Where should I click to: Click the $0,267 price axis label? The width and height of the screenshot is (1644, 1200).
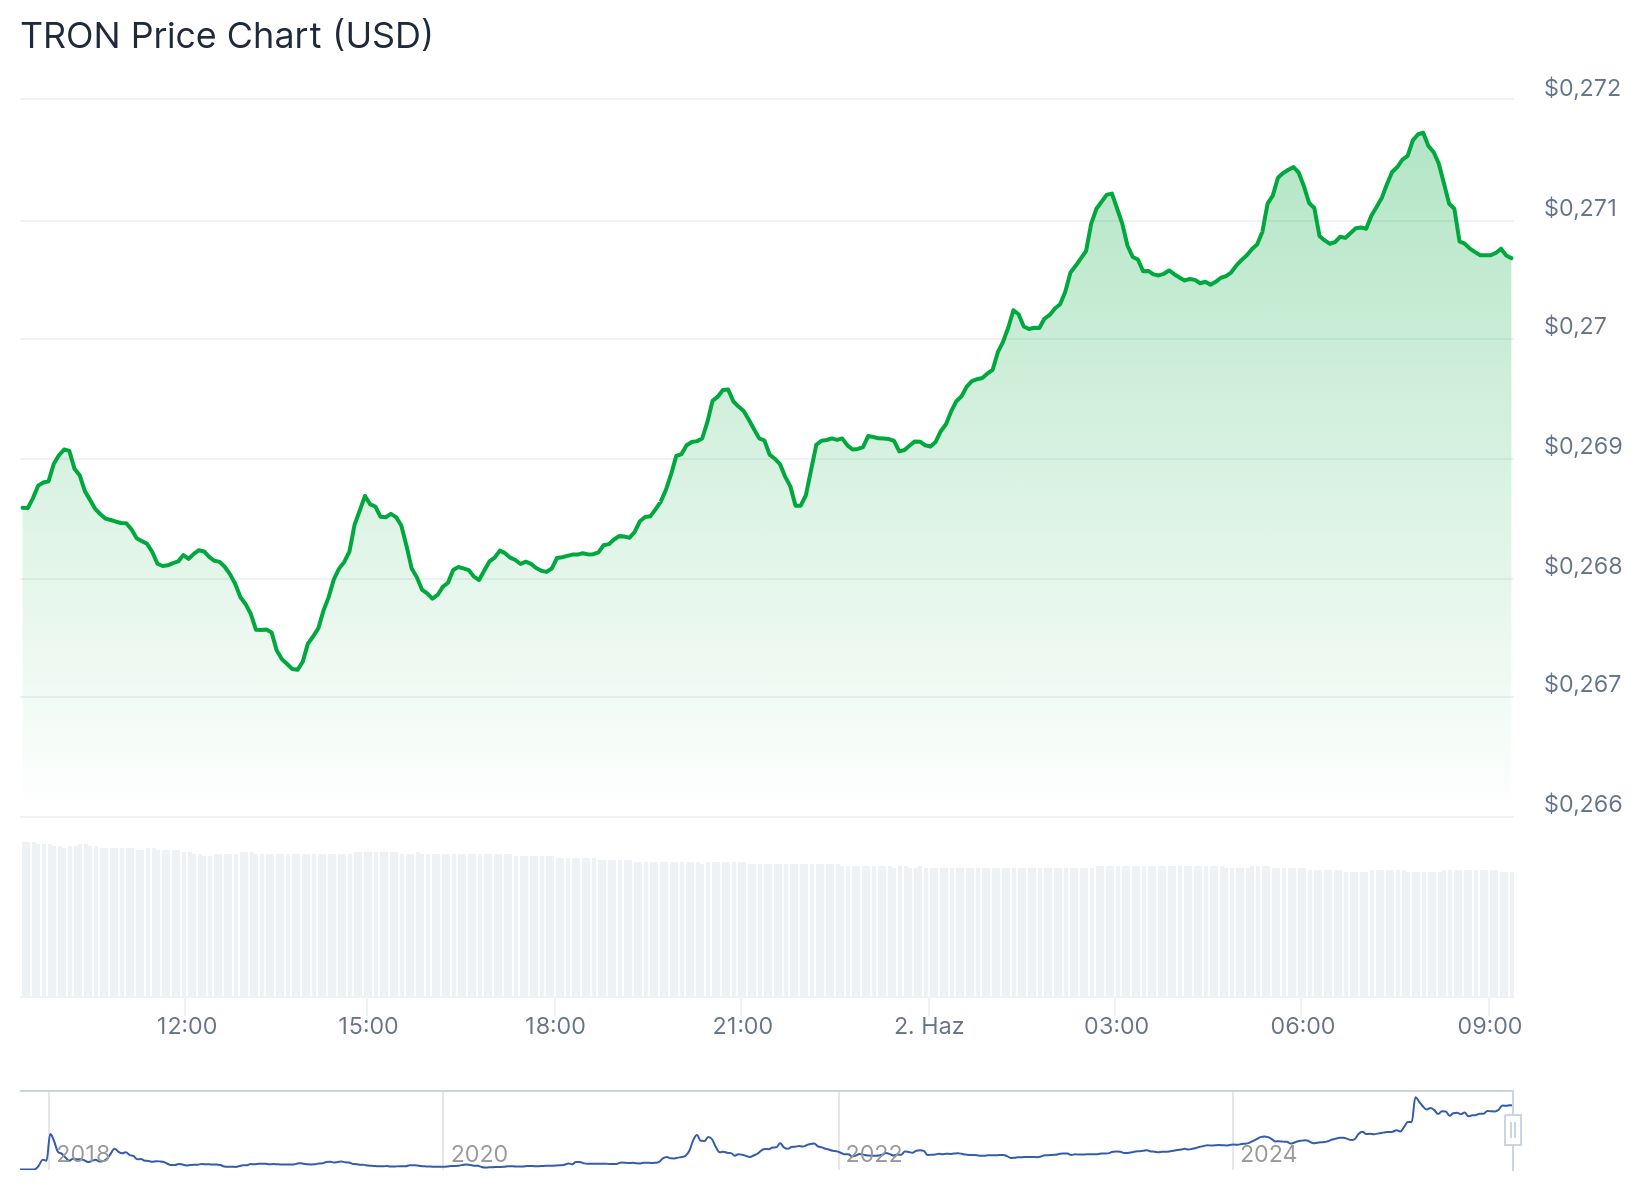click(1582, 684)
